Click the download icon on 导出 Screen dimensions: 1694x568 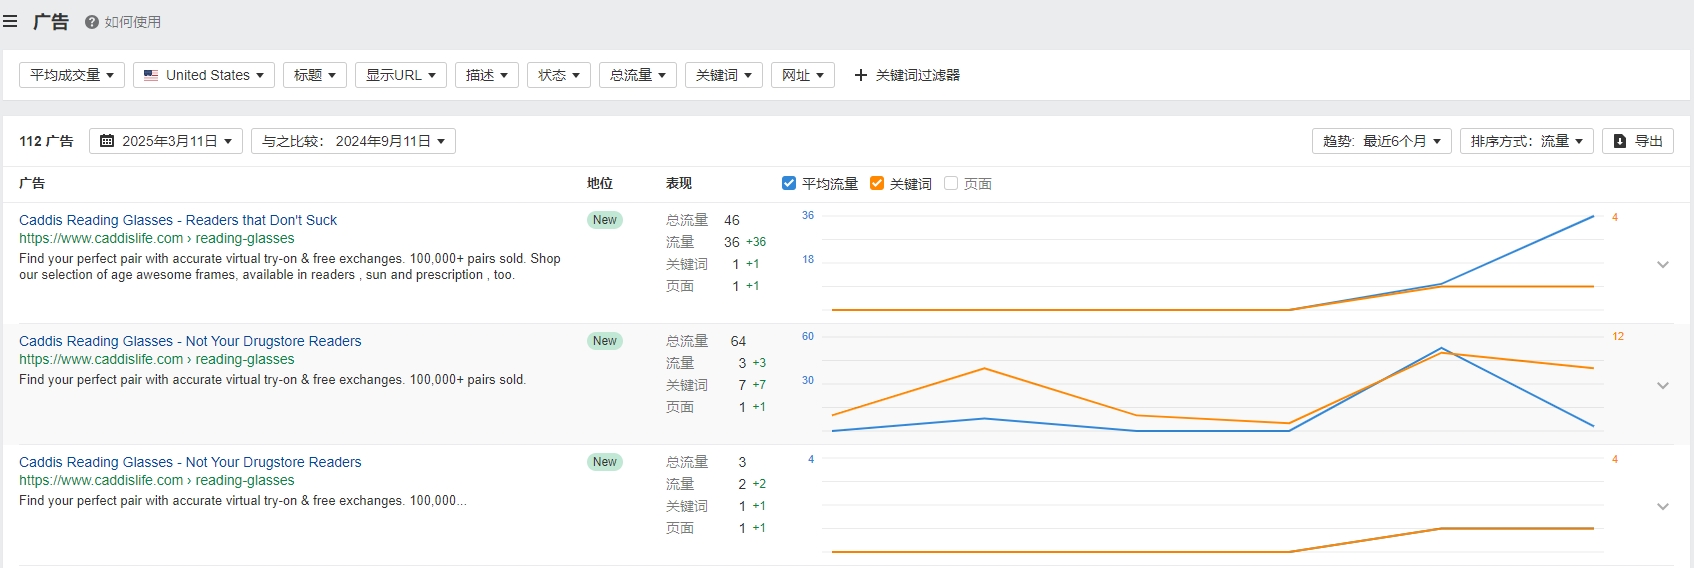(1620, 141)
